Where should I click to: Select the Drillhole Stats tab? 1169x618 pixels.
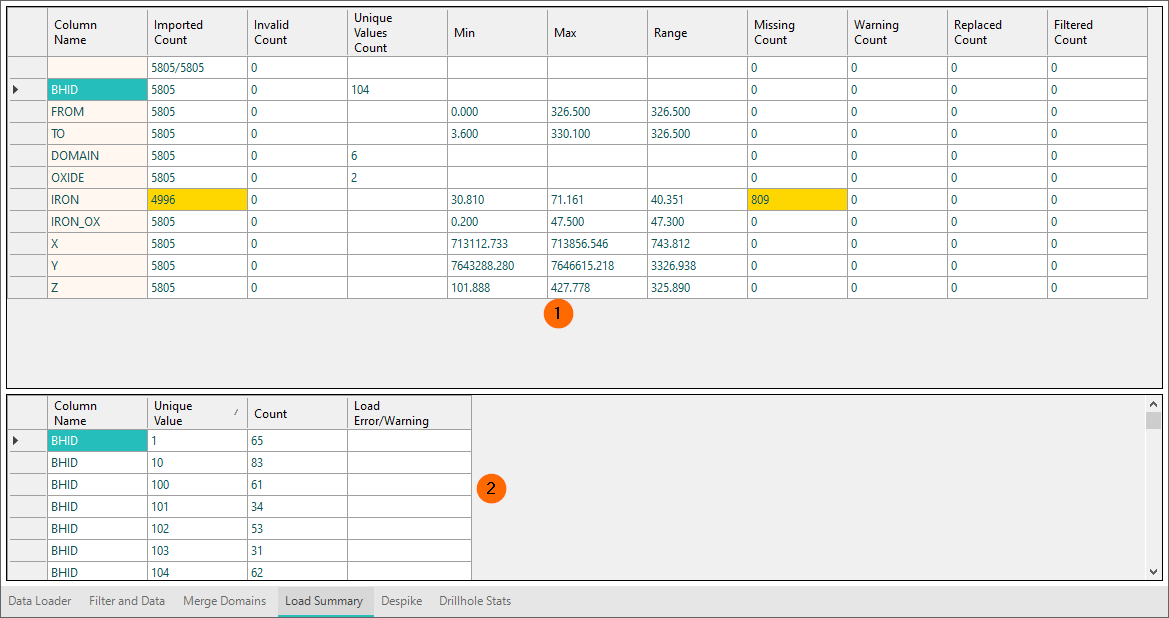pyautogui.click(x=475, y=601)
